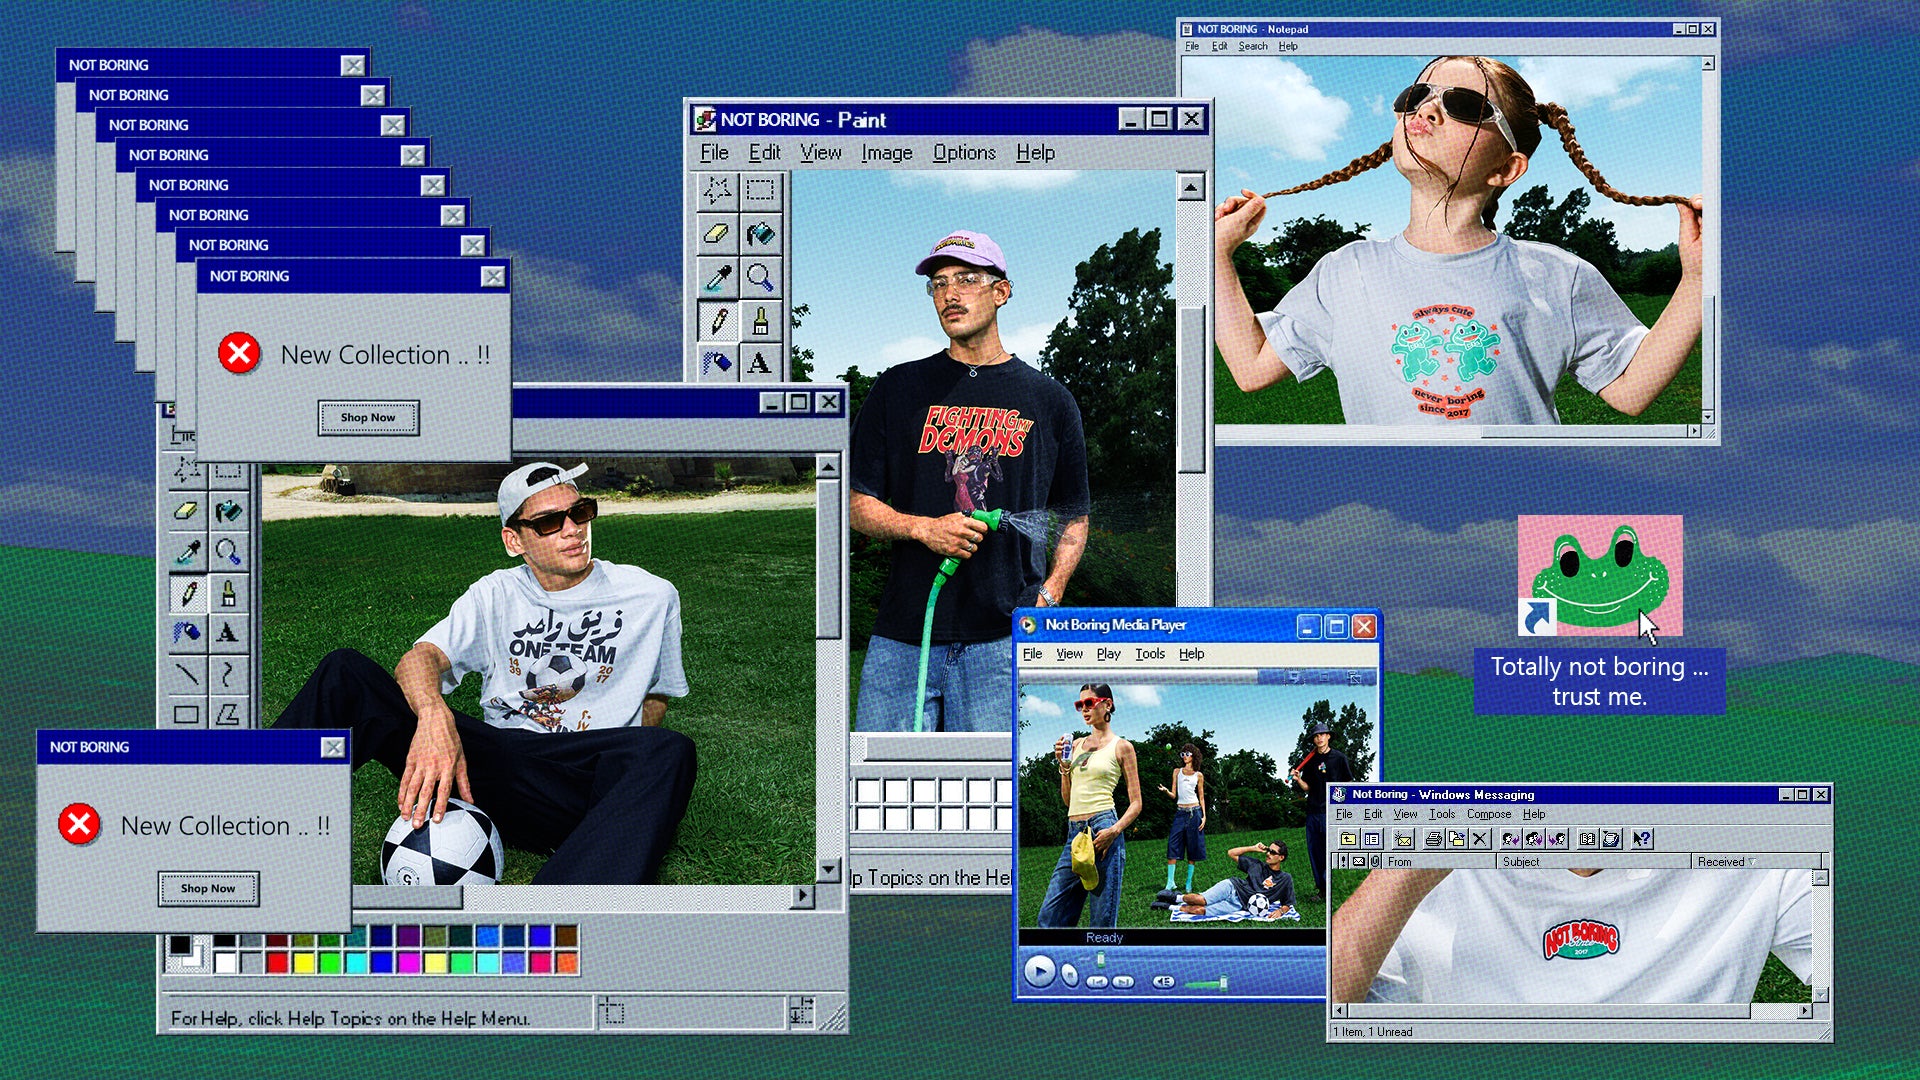Image resolution: width=1920 pixels, height=1080 pixels.
Task: Sort by the Received column arrow
Action: coord(1752,861)
